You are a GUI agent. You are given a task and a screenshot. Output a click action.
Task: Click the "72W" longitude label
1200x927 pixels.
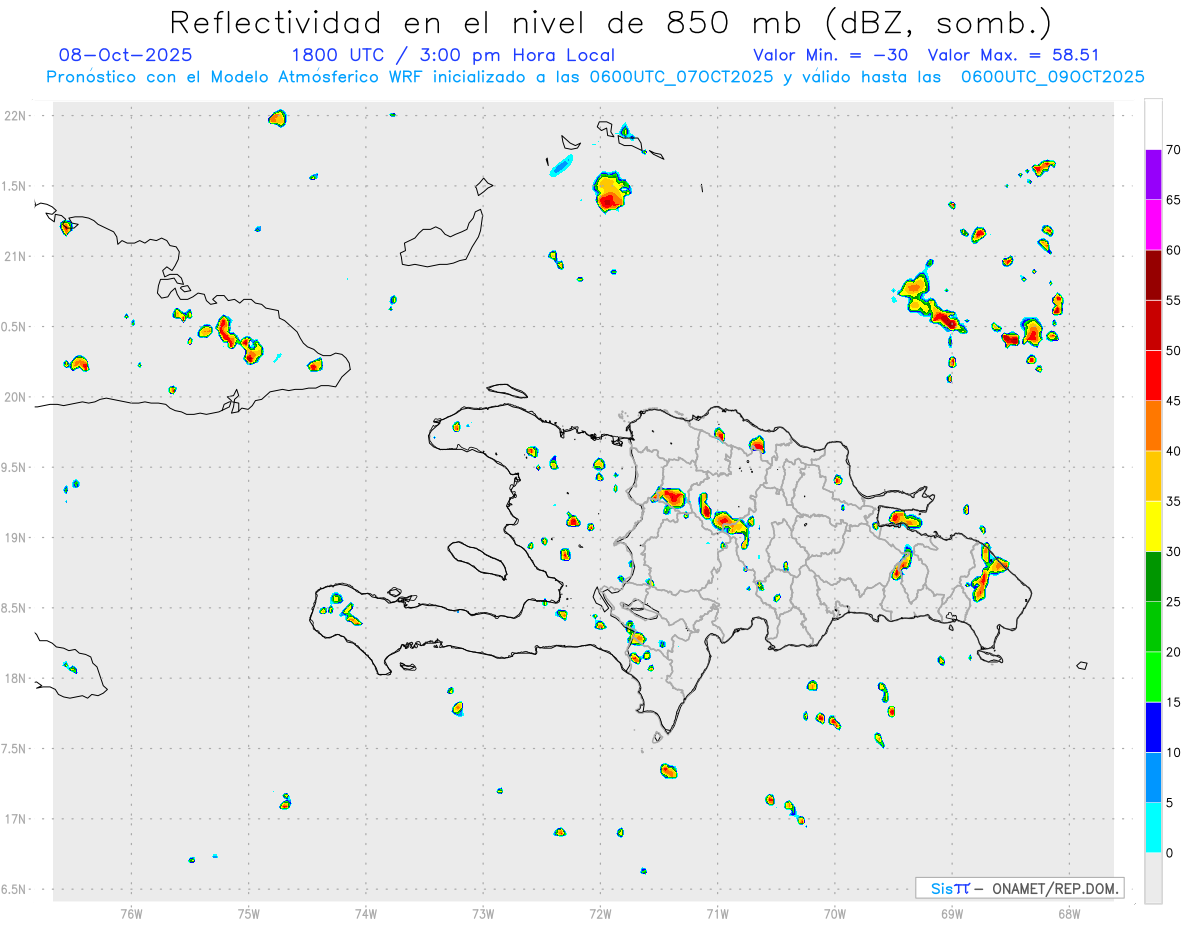pos(600,913)
